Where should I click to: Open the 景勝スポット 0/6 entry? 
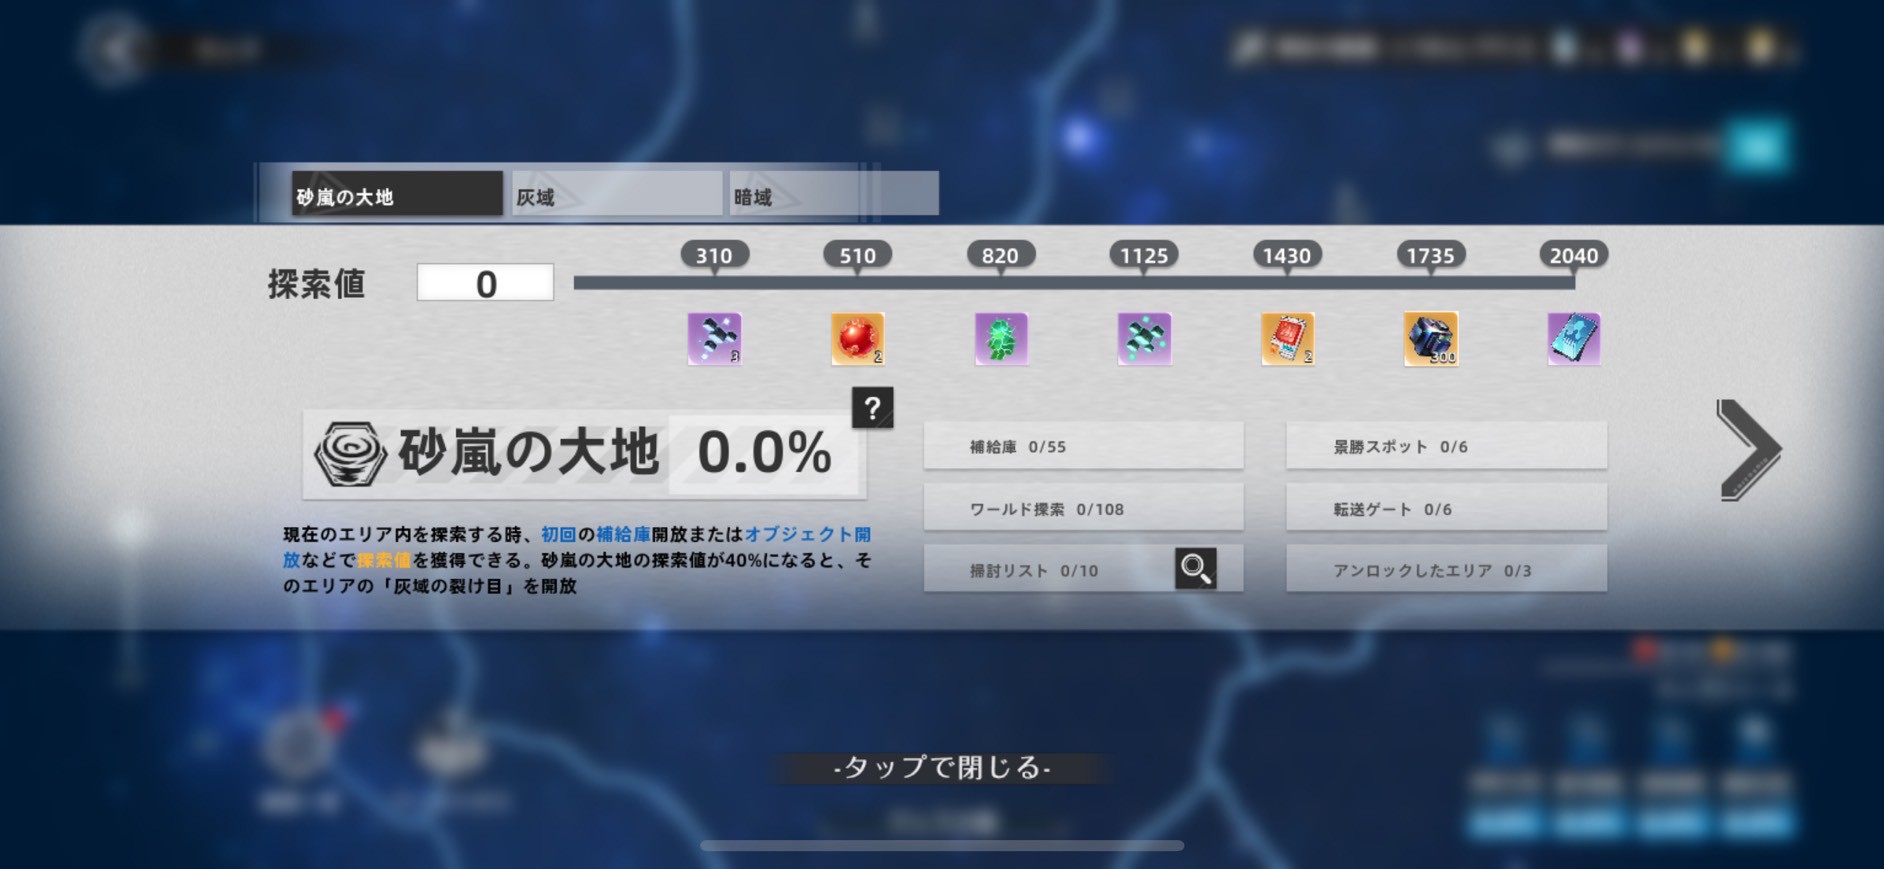[x=1446, y=446]
